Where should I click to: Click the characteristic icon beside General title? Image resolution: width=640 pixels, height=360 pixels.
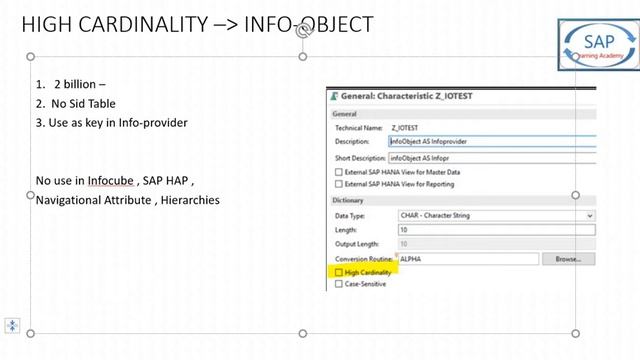tap(334, 96)
